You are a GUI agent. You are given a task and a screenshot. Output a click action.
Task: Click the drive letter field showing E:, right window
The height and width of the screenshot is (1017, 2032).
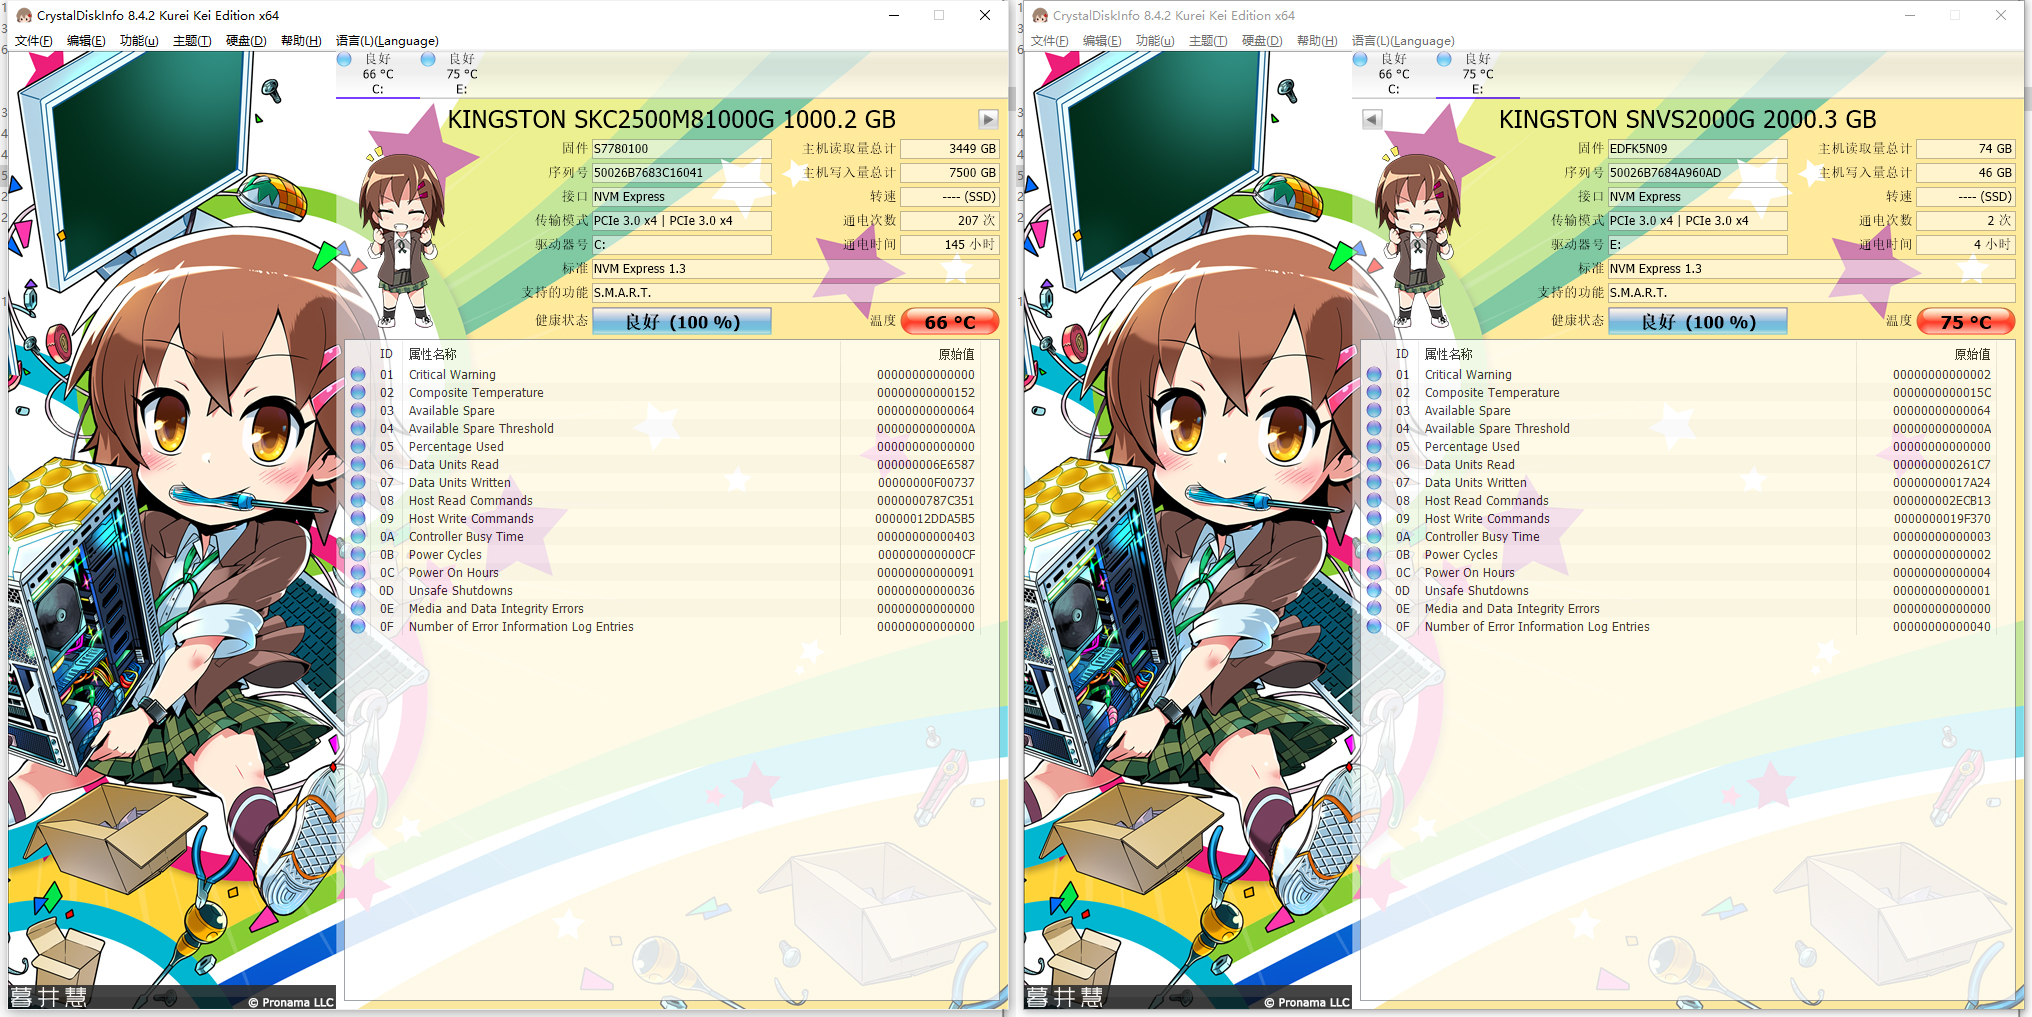(1698, 245)
